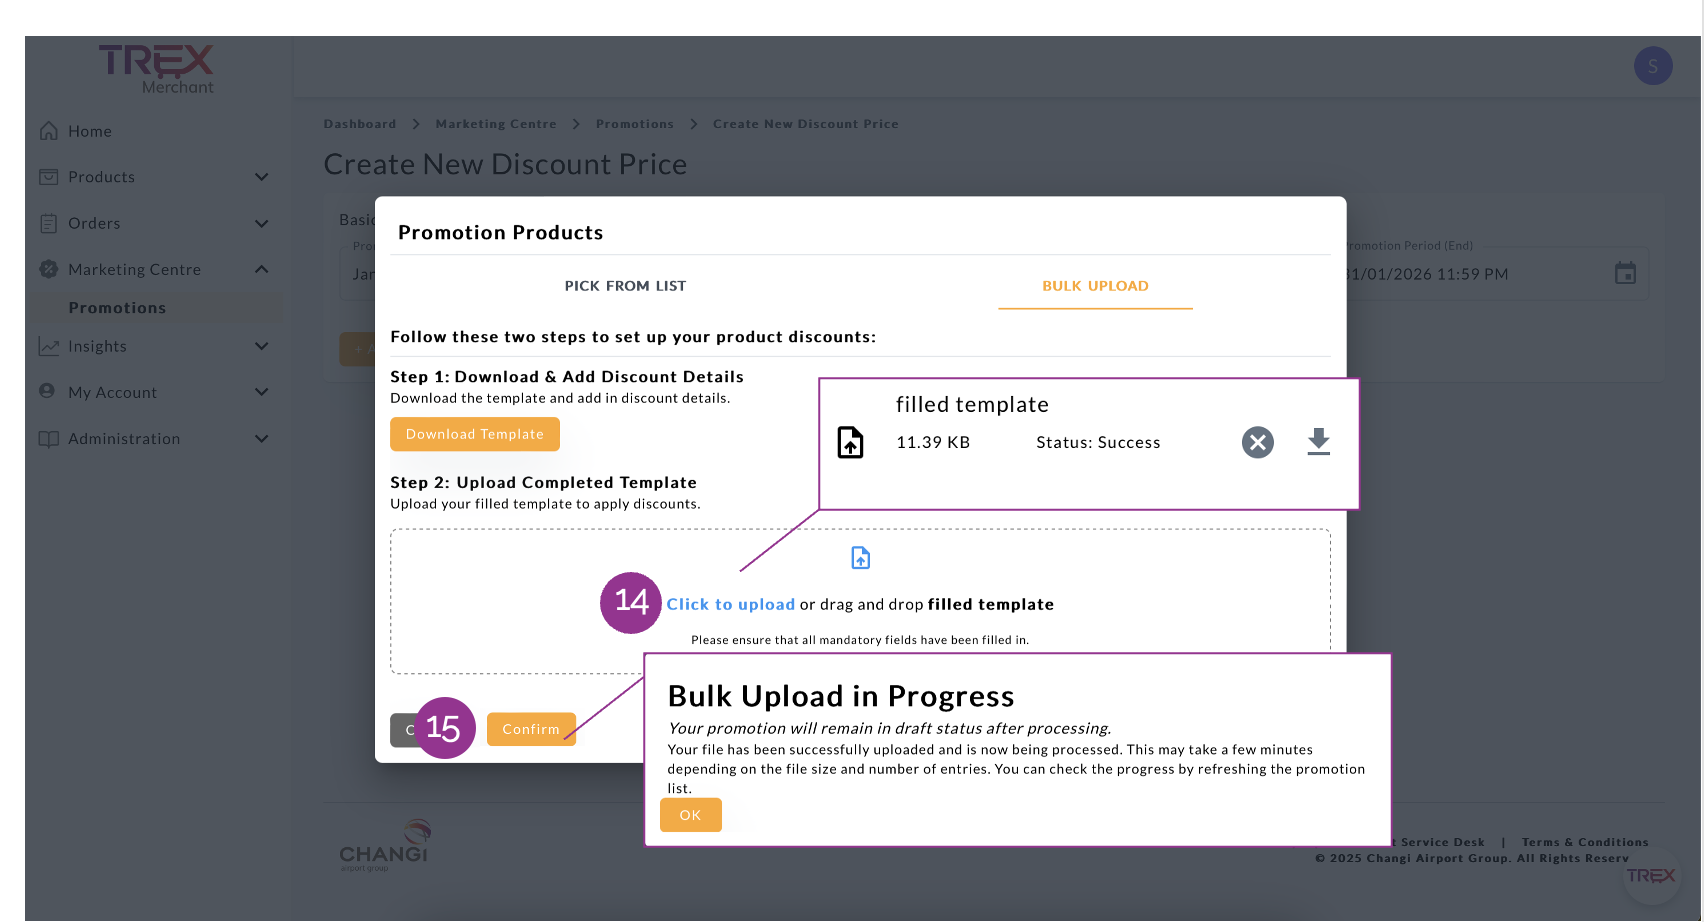Click the My Account person icon
Viewport: 1704px width, 922px height.
pos(47,391)
